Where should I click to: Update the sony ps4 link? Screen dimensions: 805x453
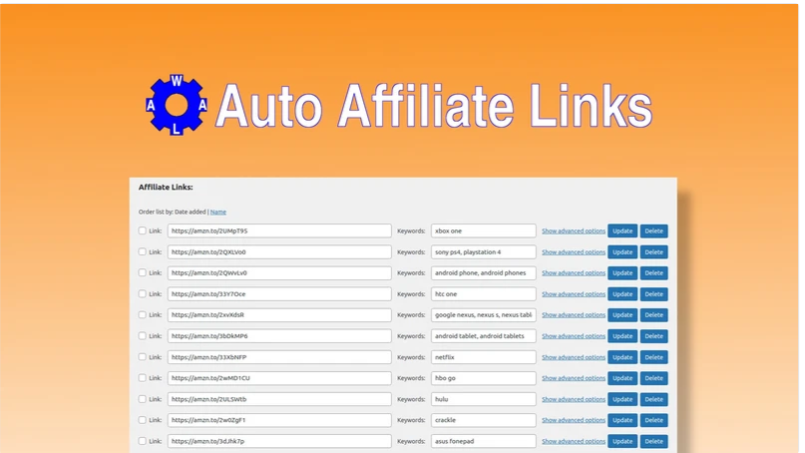click(x=623, y=252)
